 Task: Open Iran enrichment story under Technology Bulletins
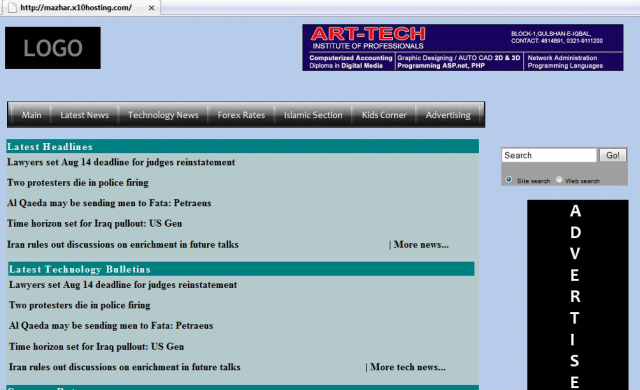(x=125, y=367)
